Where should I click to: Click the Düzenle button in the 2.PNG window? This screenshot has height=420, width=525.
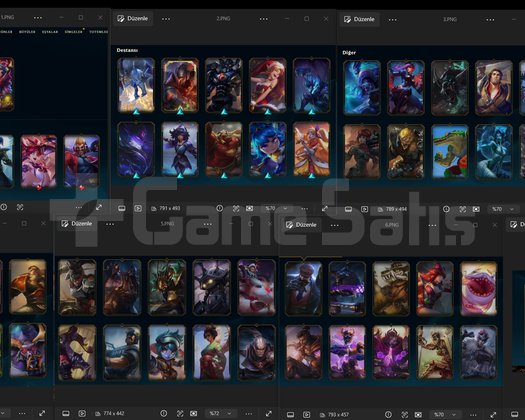pyautogui.click(x=133, y=18)
